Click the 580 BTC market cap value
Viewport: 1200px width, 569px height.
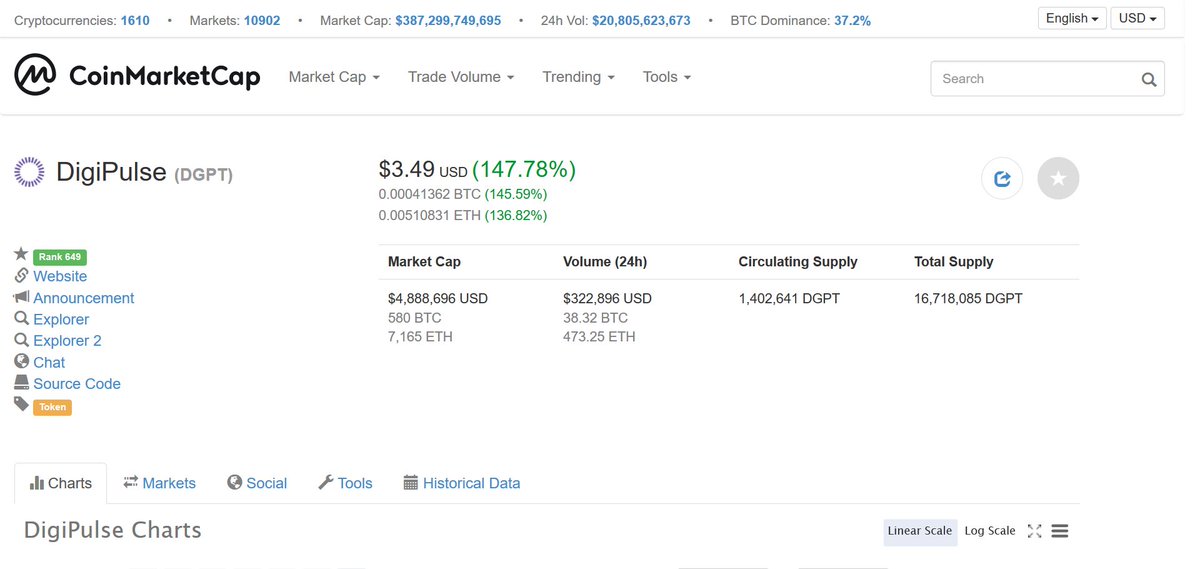[414, 318]
